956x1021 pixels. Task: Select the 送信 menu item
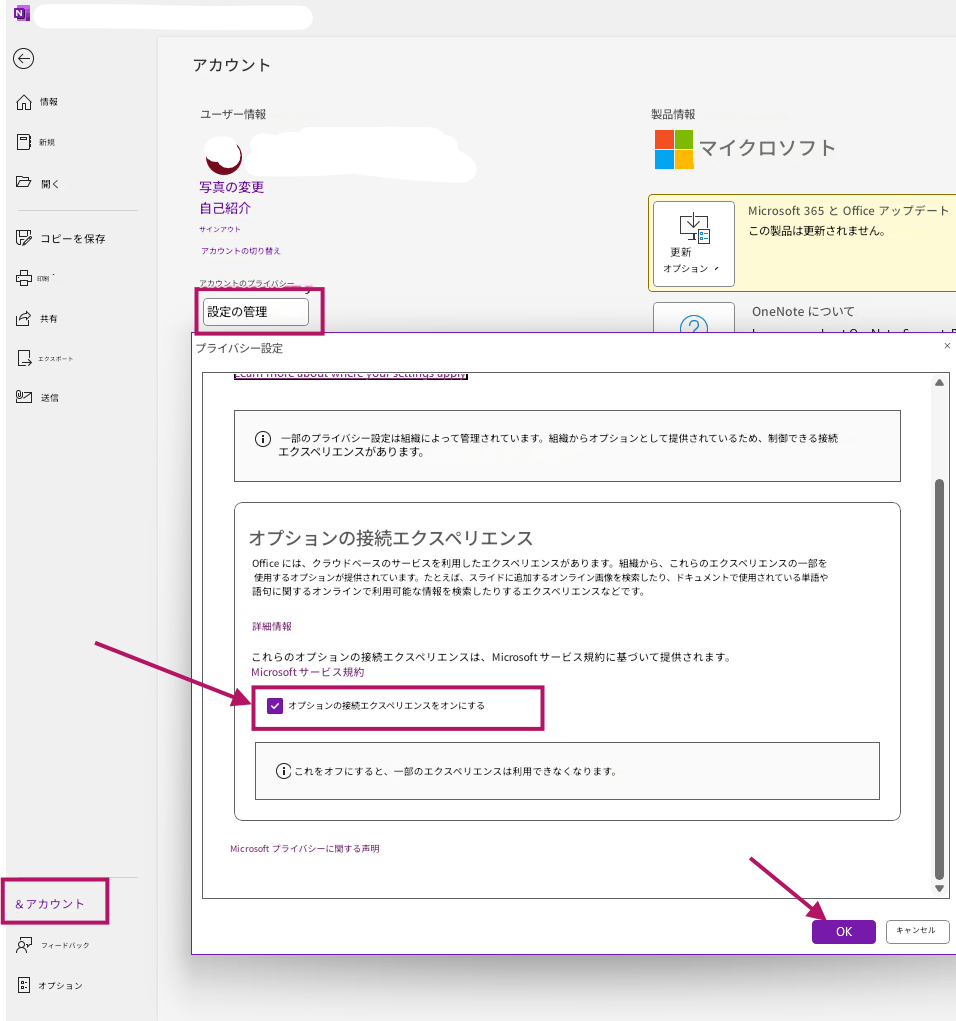[x=49, y=398]
